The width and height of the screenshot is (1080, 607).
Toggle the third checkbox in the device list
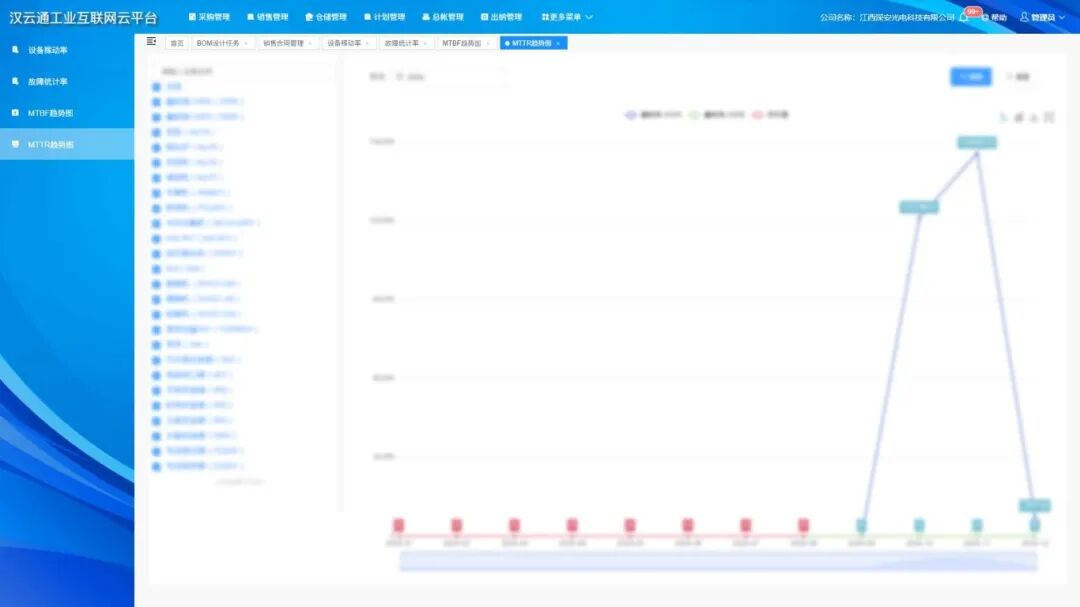click(x=156, y=117)
